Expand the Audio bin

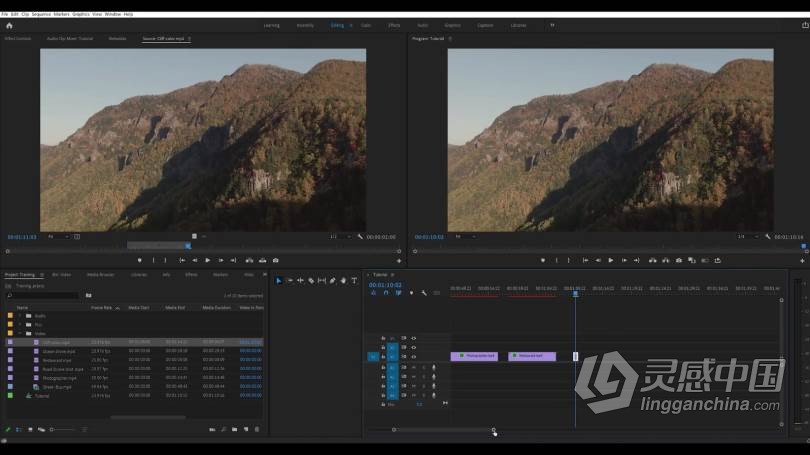pos(20,316)
